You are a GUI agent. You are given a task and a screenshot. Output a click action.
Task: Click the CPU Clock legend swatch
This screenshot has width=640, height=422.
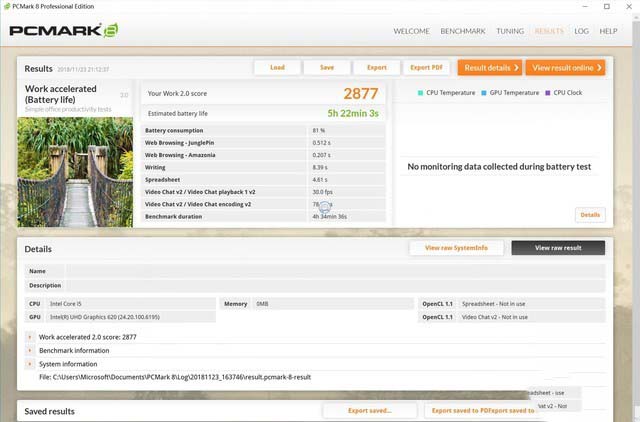click(548, 93)
